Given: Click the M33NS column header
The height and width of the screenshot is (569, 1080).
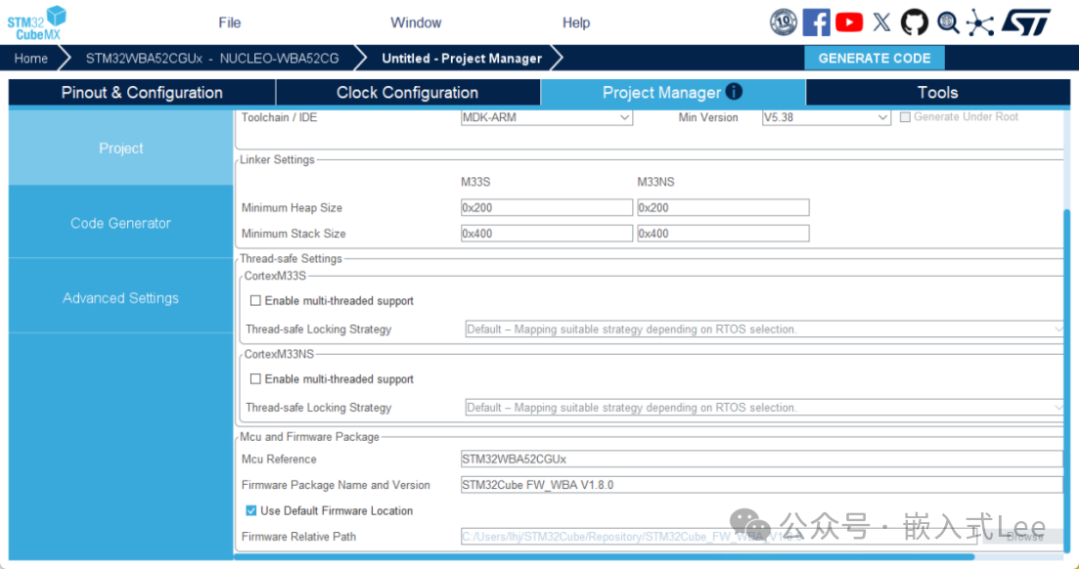Looking at the screenshot, I should coord(656,182).
